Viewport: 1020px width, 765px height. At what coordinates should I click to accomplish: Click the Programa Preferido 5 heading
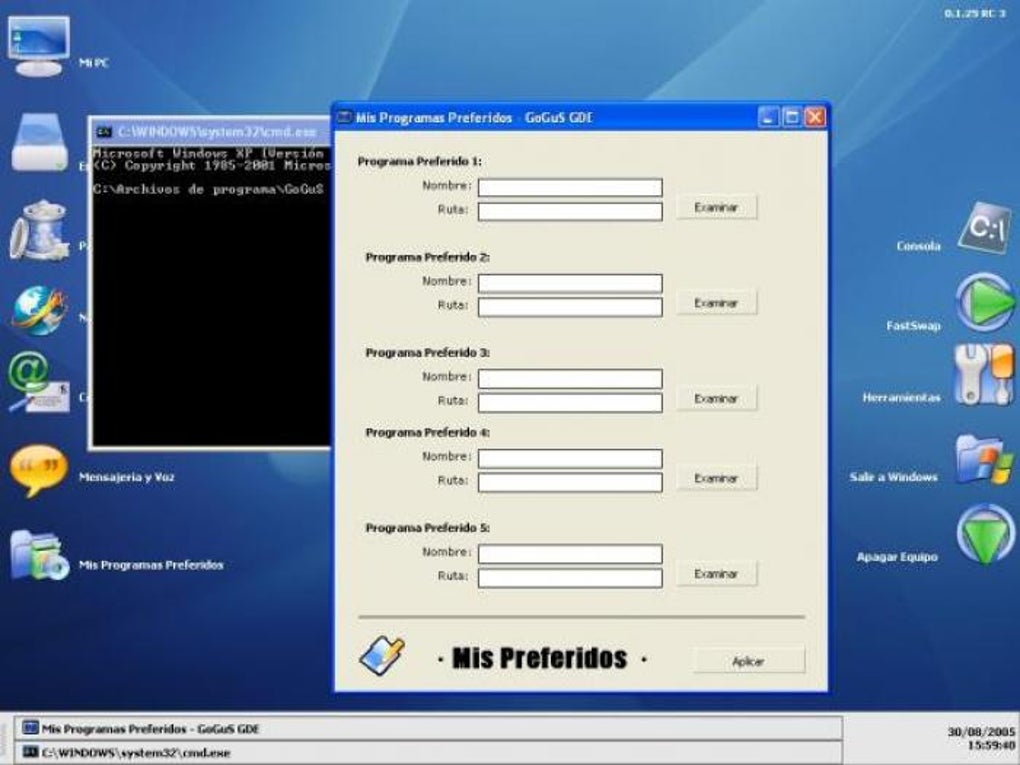click(427, 528)
